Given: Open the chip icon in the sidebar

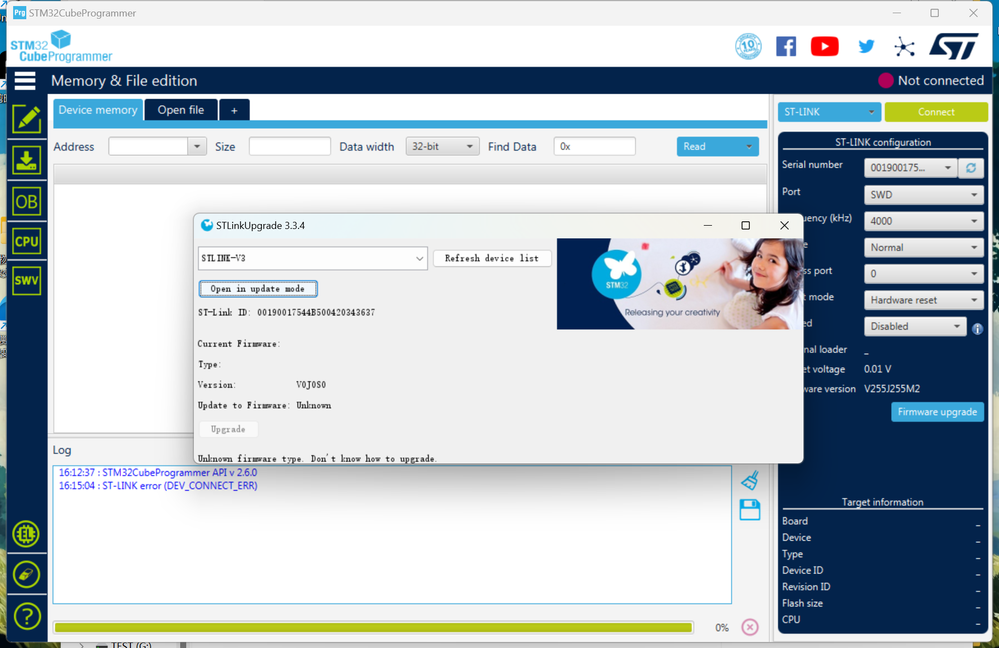Looking at the screenshot, I should [x=26, y=534].
